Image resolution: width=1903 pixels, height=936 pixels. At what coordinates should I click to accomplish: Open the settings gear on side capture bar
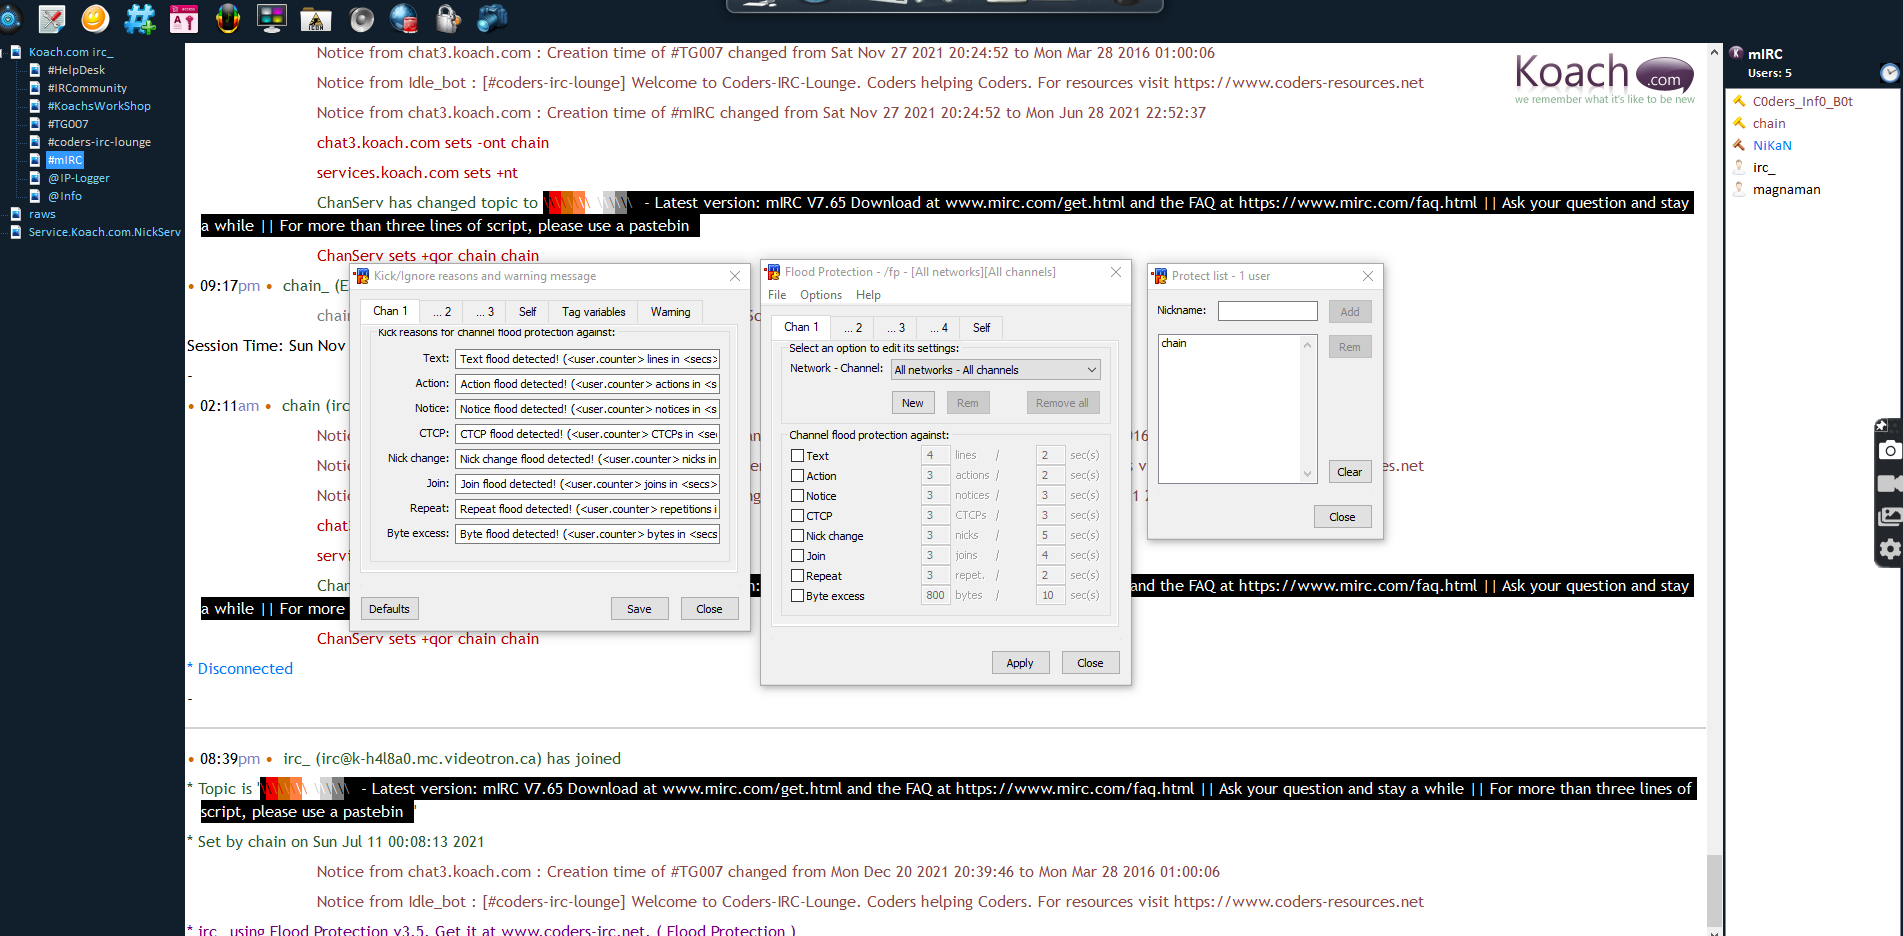(1889, 549)
